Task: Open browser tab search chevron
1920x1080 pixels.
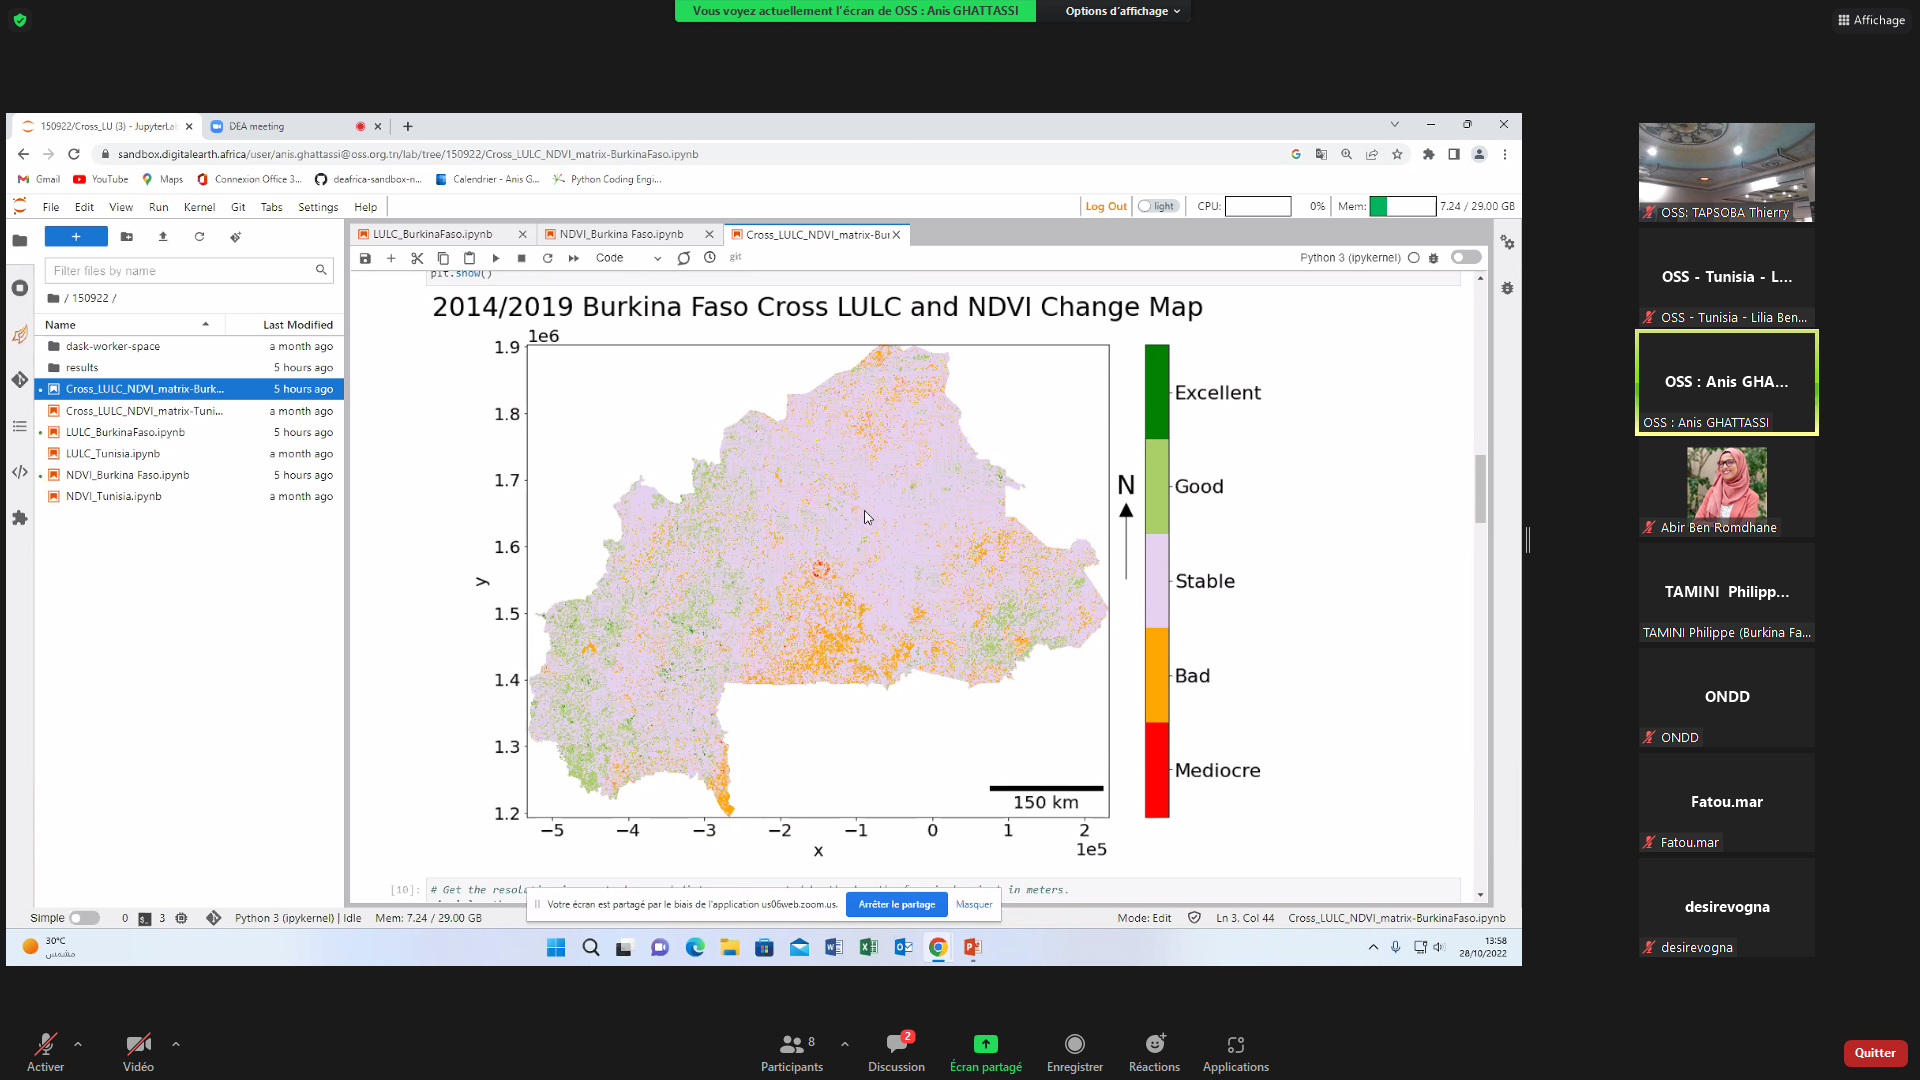Action: pos(1394,124)
